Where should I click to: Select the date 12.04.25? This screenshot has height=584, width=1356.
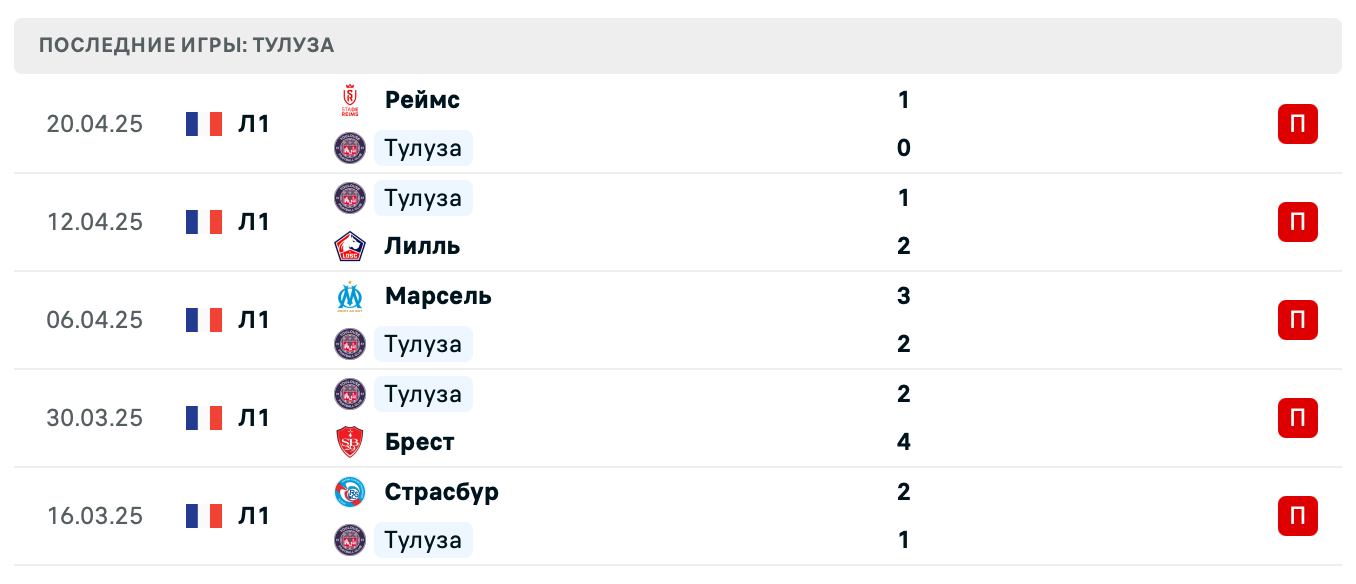(x=95, y=222)
